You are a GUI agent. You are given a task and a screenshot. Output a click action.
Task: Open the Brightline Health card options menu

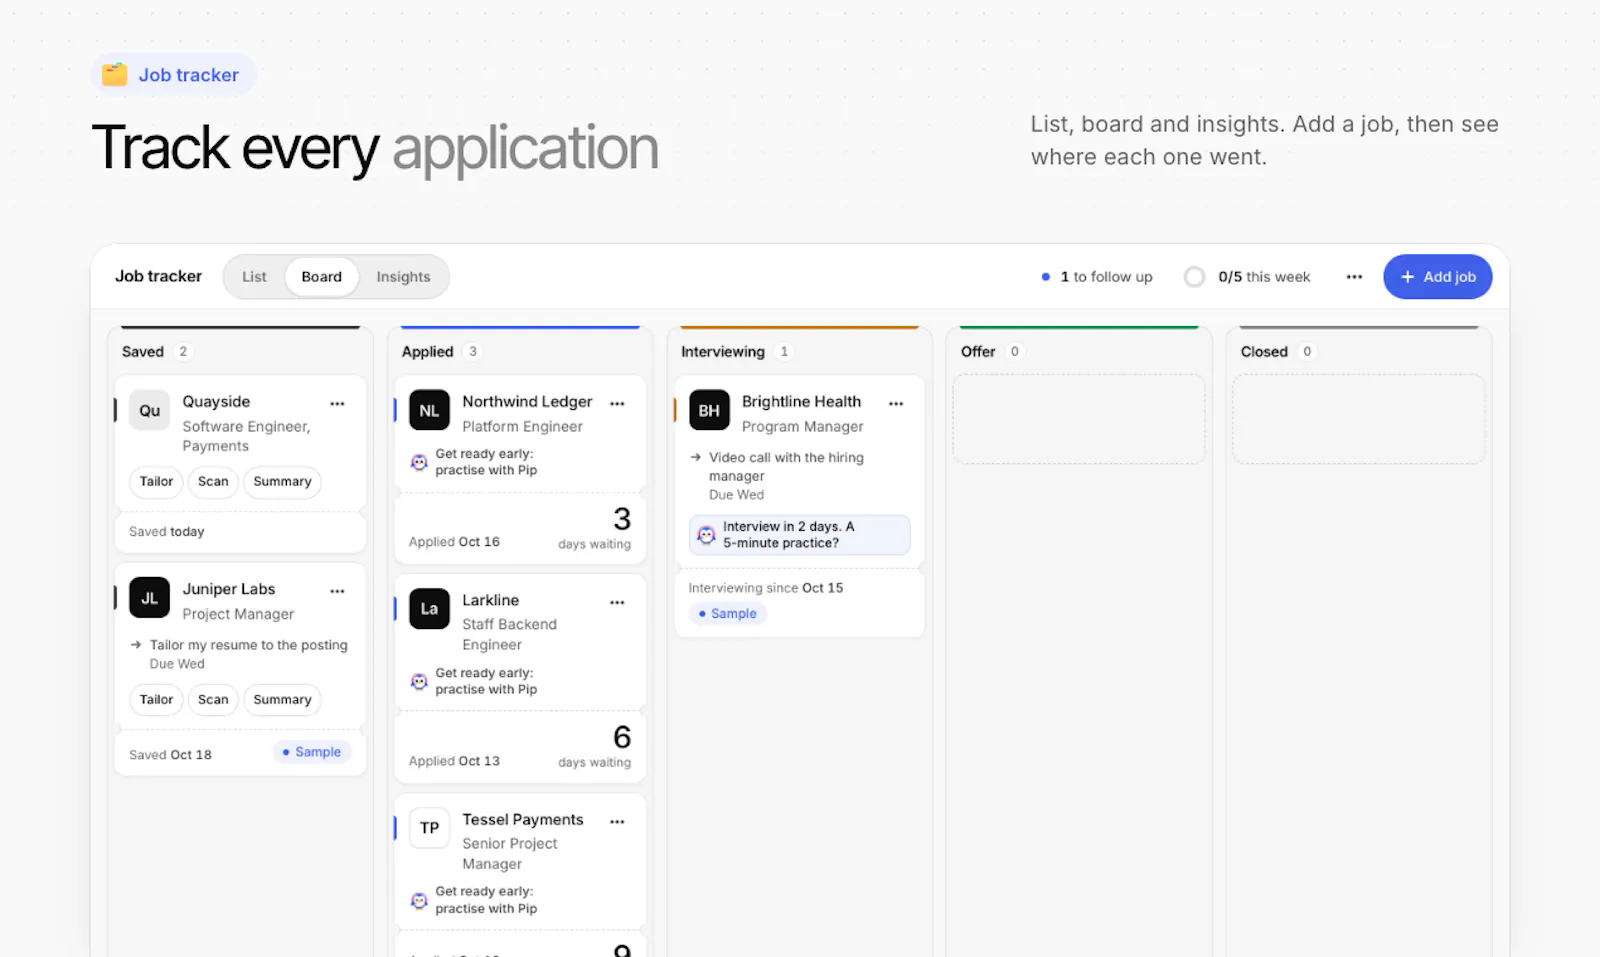896,404
